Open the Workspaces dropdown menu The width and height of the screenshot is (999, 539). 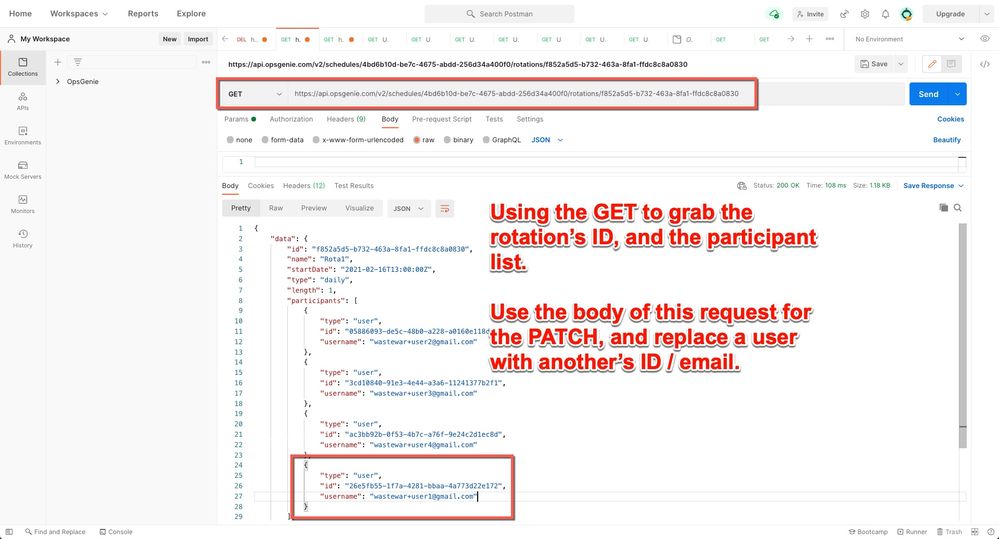[79, 13]
